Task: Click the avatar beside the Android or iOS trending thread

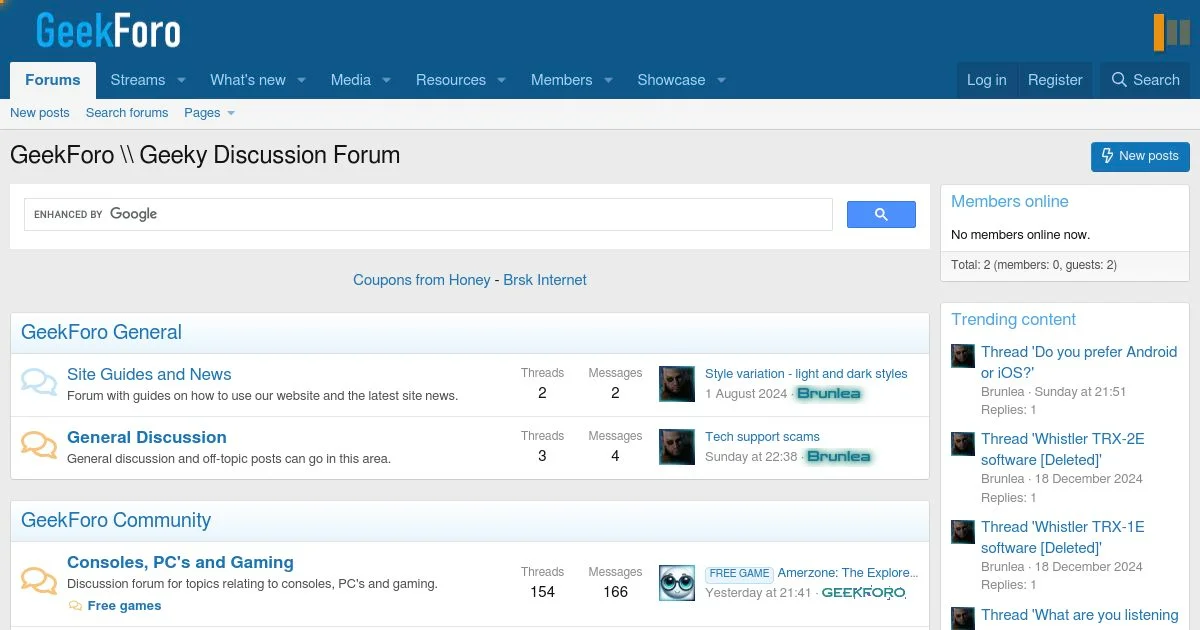Action: point(963,357)
